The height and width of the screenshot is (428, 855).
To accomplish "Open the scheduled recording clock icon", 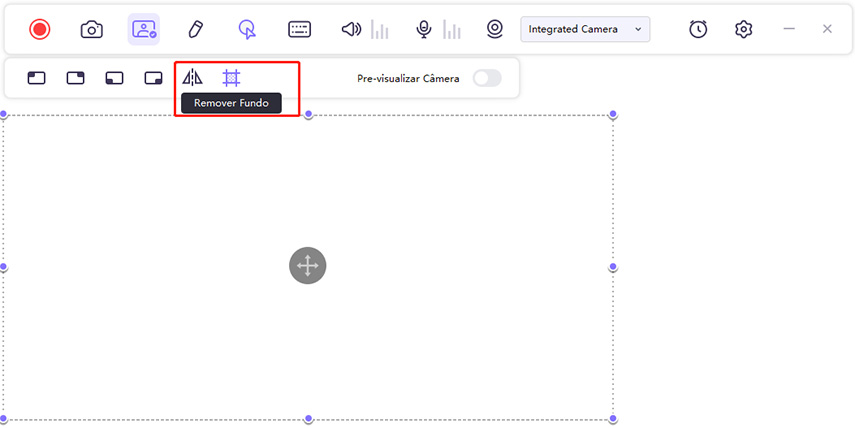I will coord(698,29).
